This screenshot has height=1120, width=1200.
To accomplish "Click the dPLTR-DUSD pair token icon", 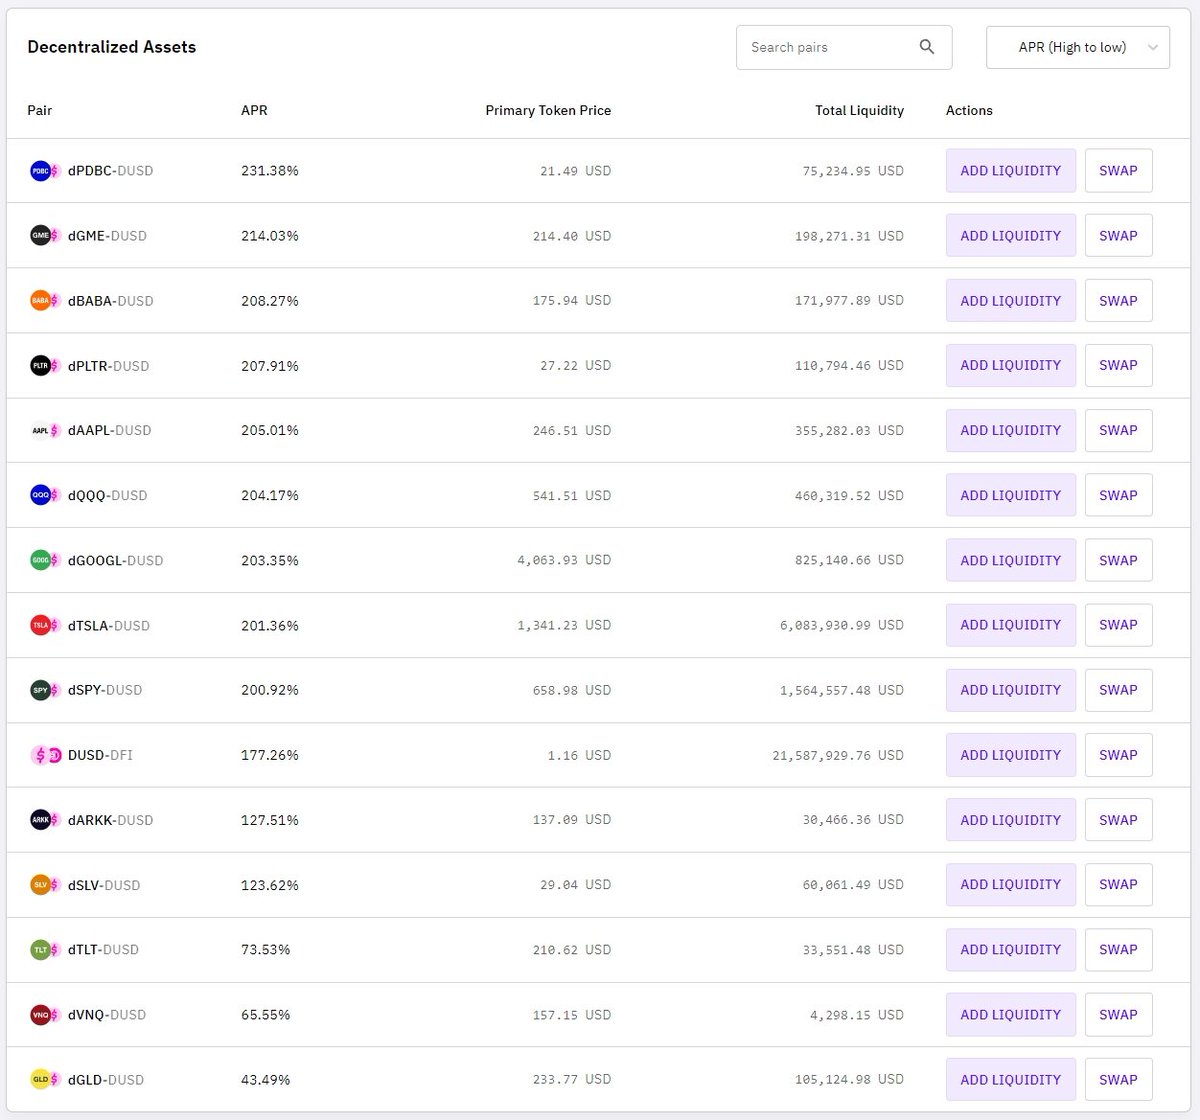I will 46,366.
